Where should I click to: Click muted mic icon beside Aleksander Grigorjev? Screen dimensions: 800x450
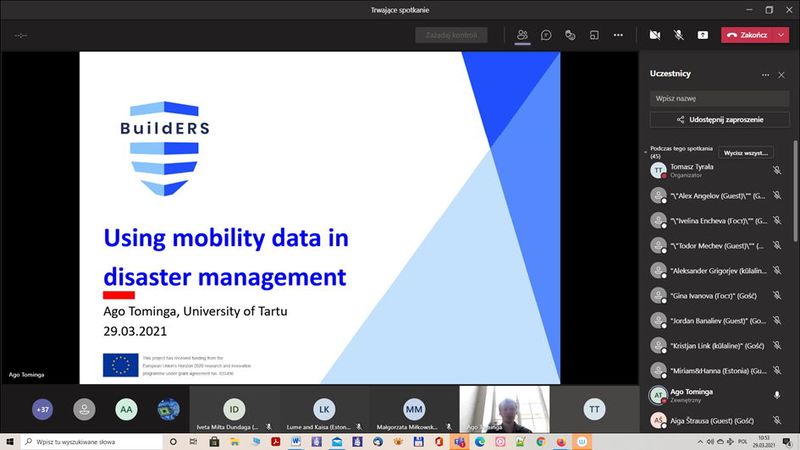(777, 270)
